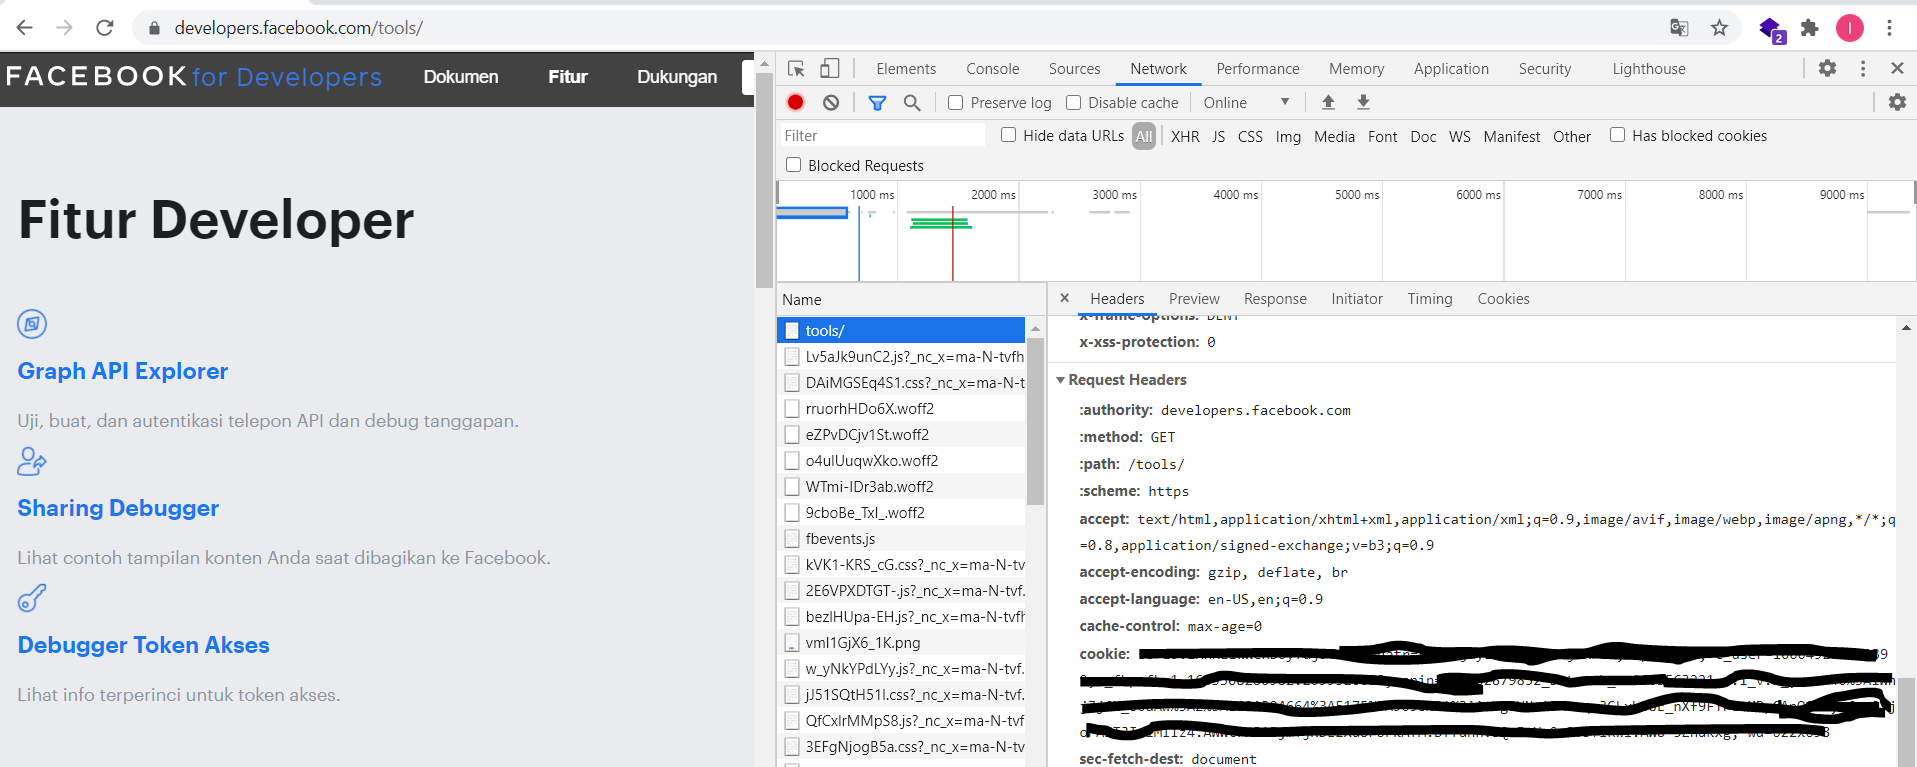
Task: Bookmark this page with the star icon
Action: click(1719, 28)
